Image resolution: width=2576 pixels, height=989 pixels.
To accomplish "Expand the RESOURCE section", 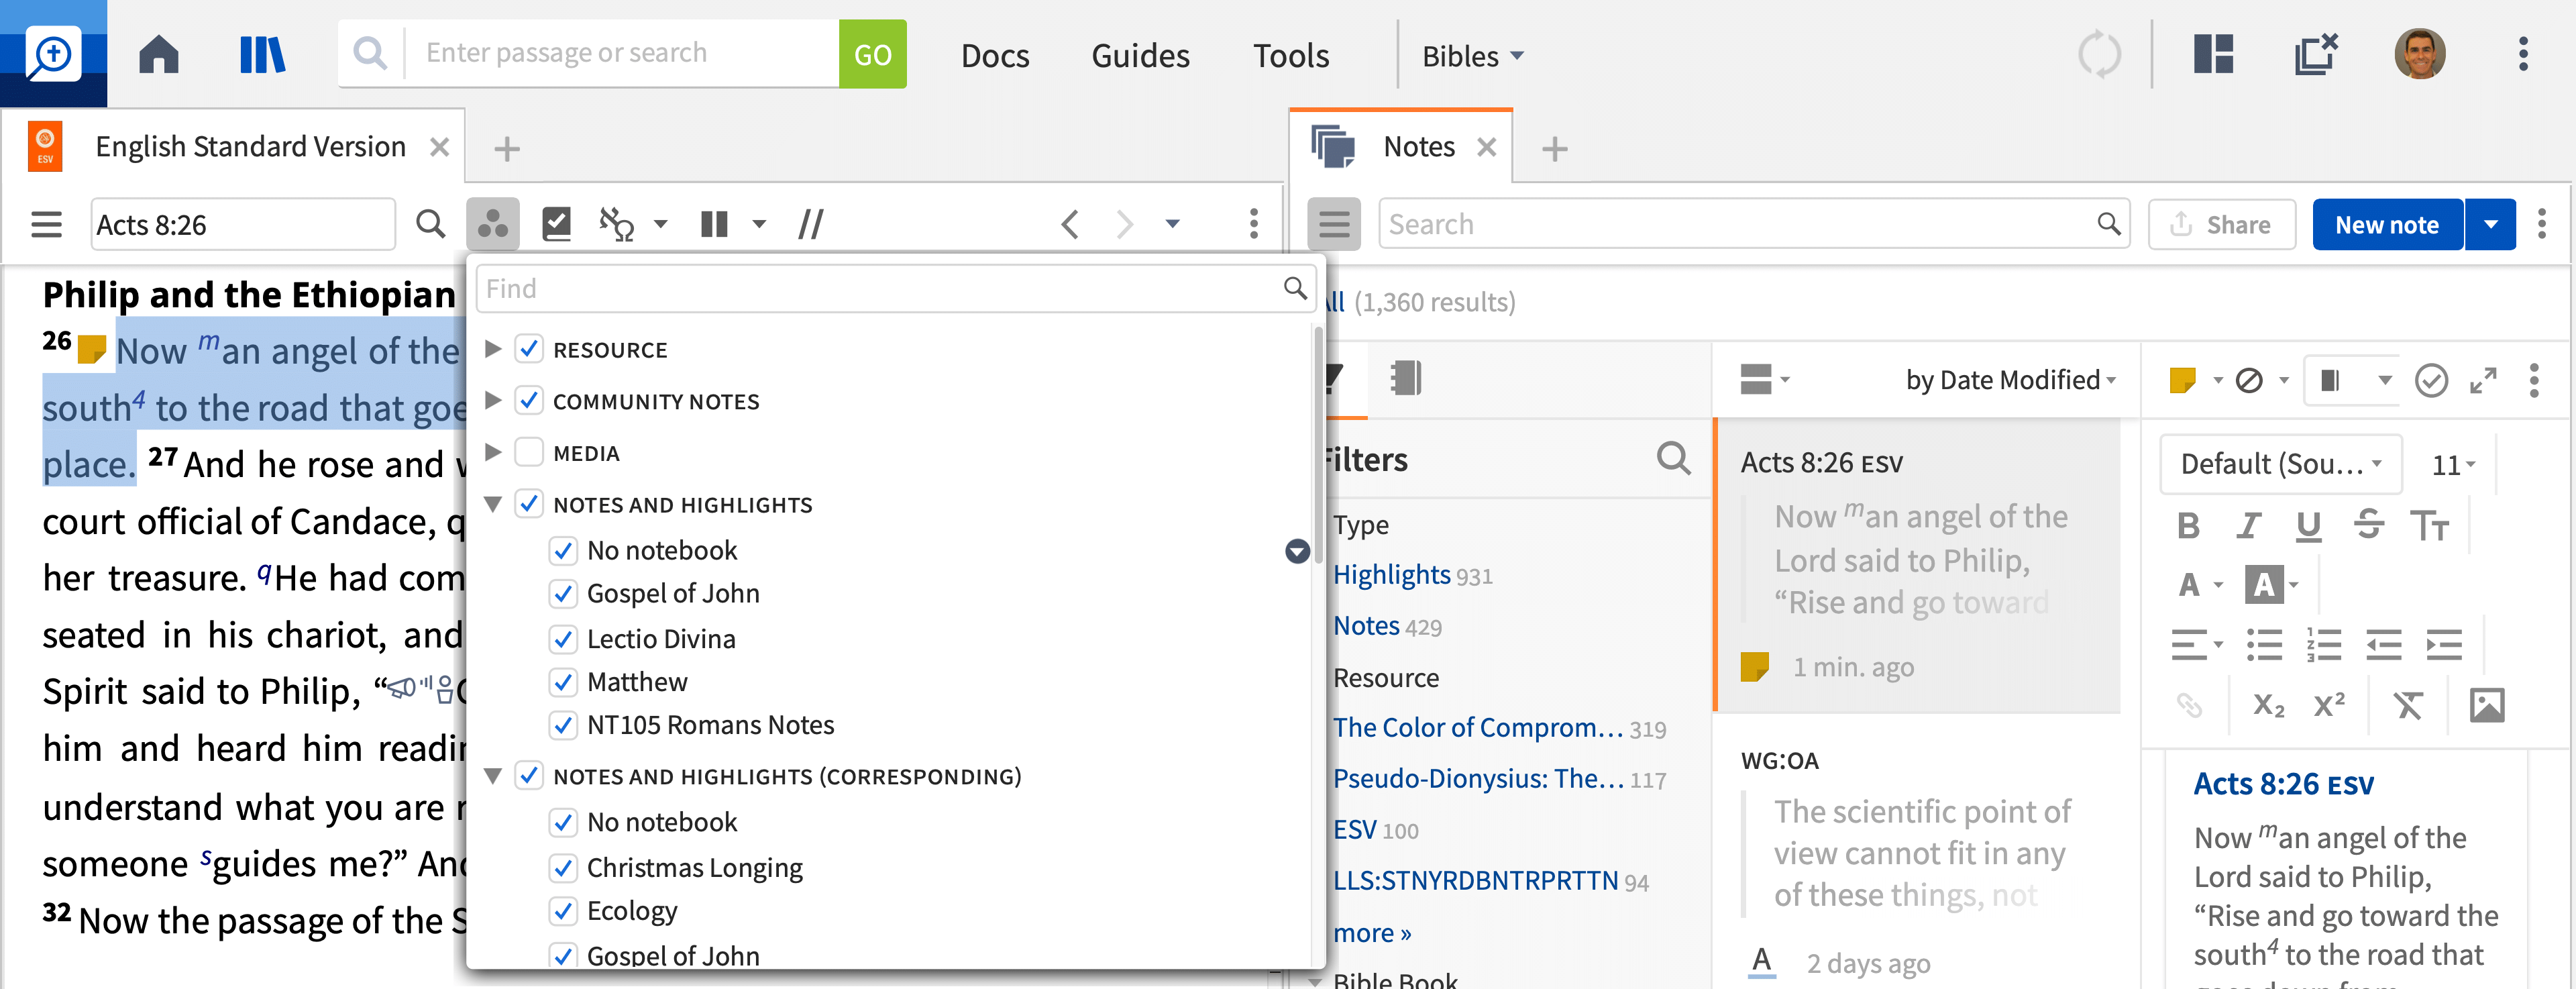I will [x=492, y=348].
